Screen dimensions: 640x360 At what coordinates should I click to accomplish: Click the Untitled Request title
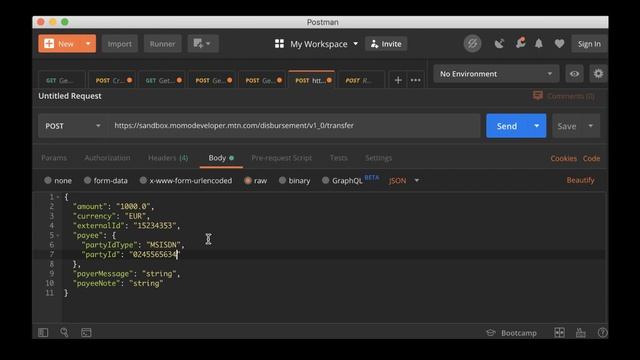[70, 96]
